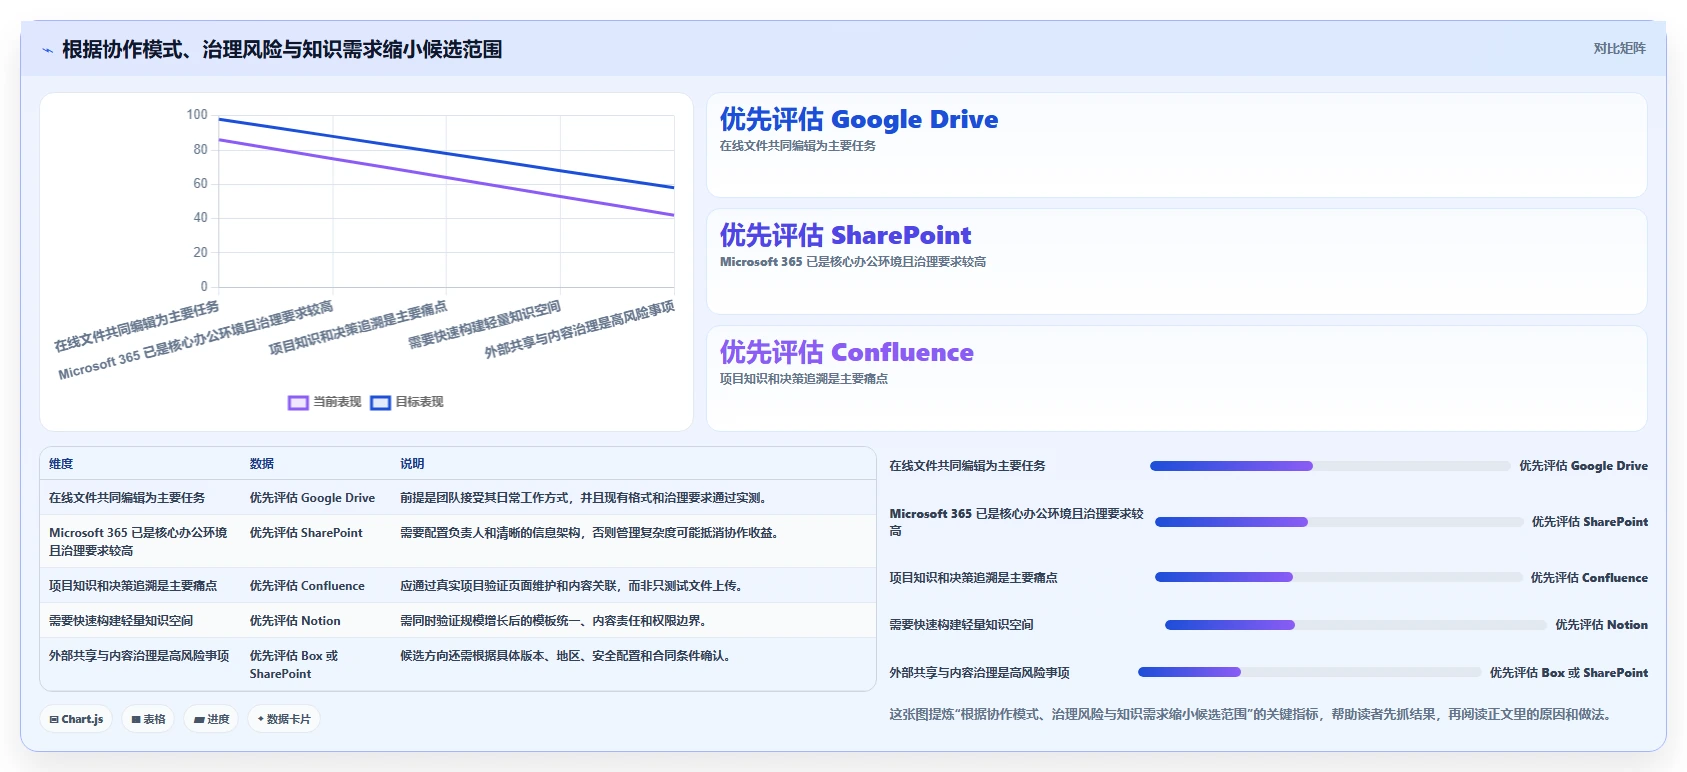Click the progress bar for 优先评估 Confluence

pos(1338,577)
